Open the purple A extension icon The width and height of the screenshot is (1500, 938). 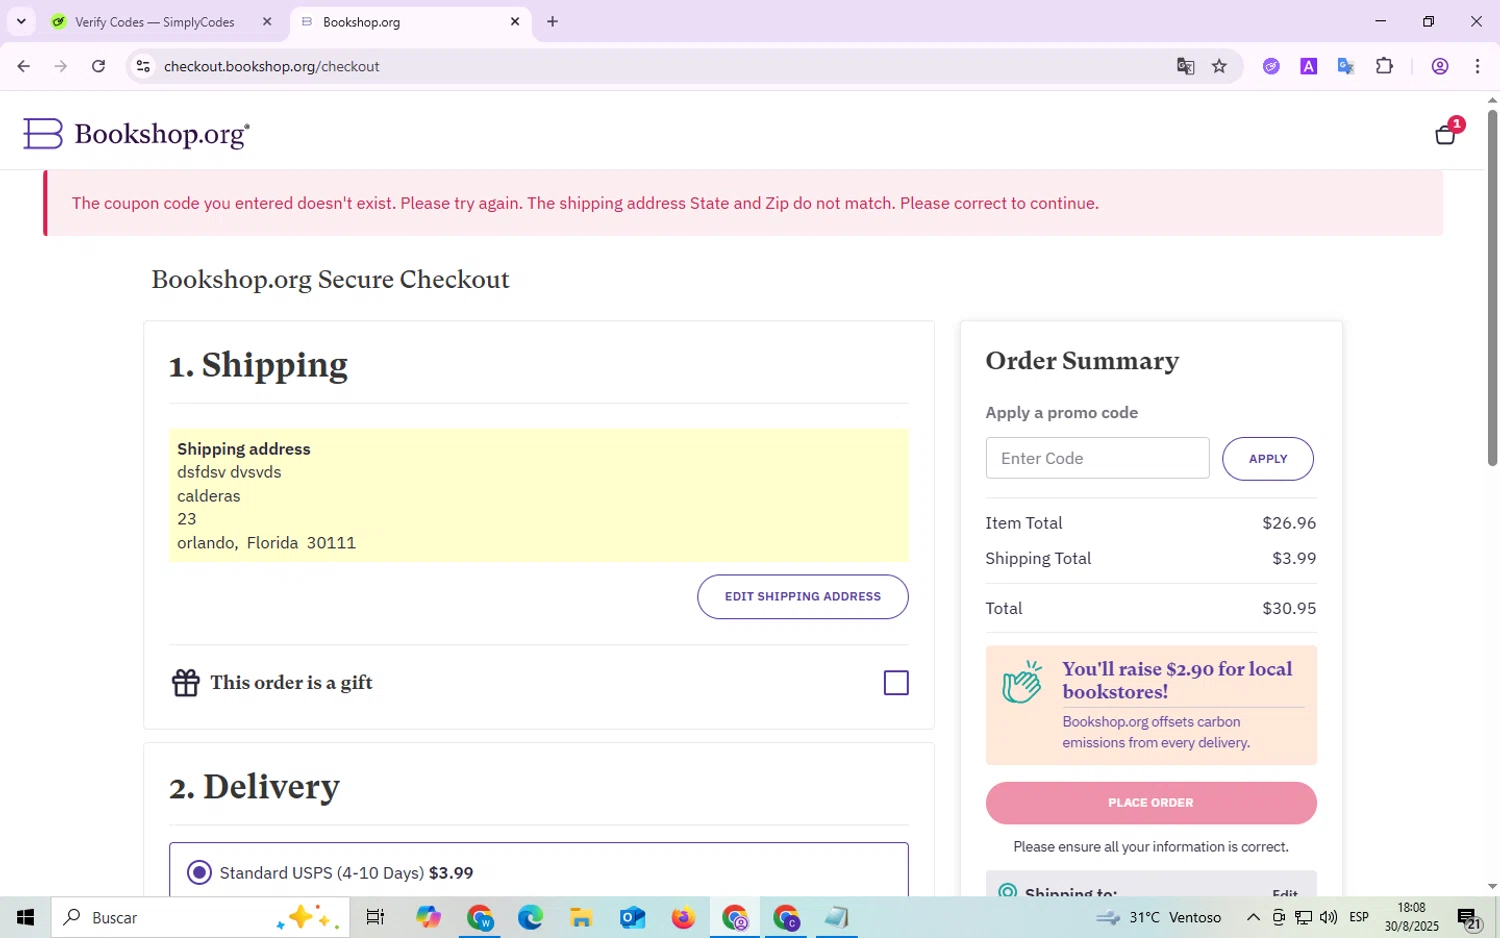click(1308, 66)
